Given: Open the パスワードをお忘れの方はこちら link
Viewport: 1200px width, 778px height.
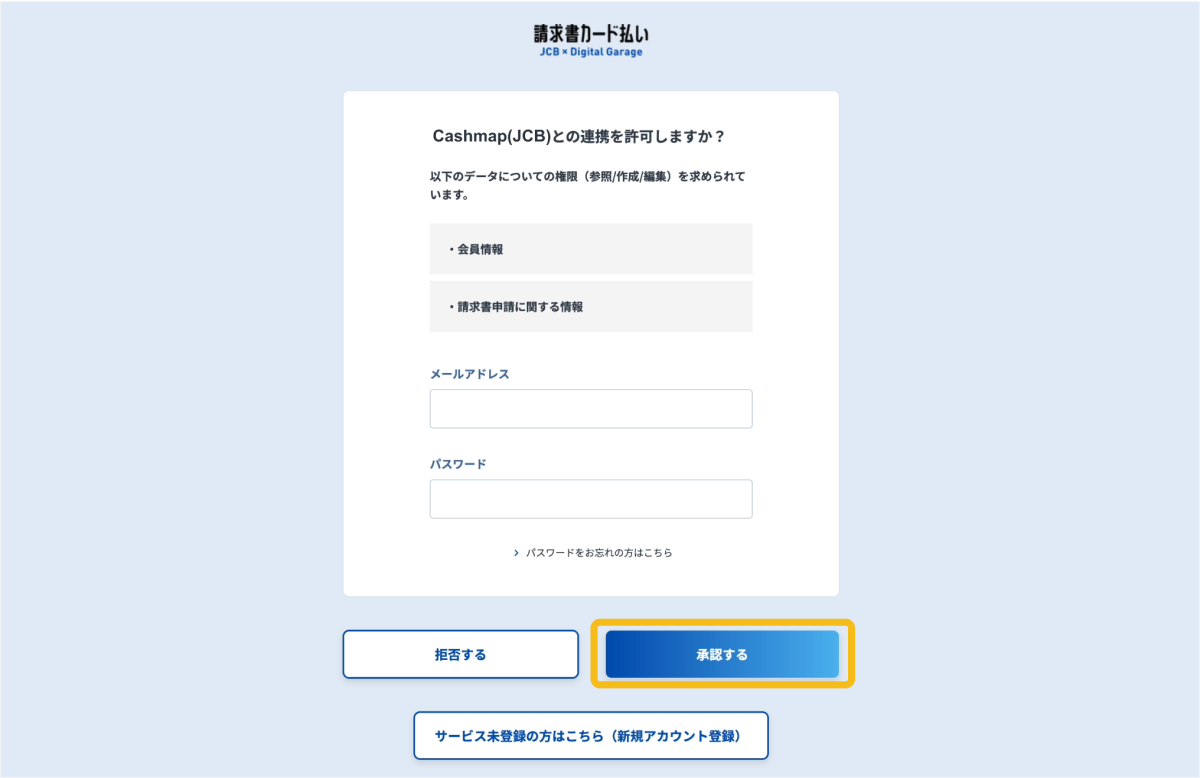Looking at the screenshot, I should pyautogui.click(x=599, y=552).
